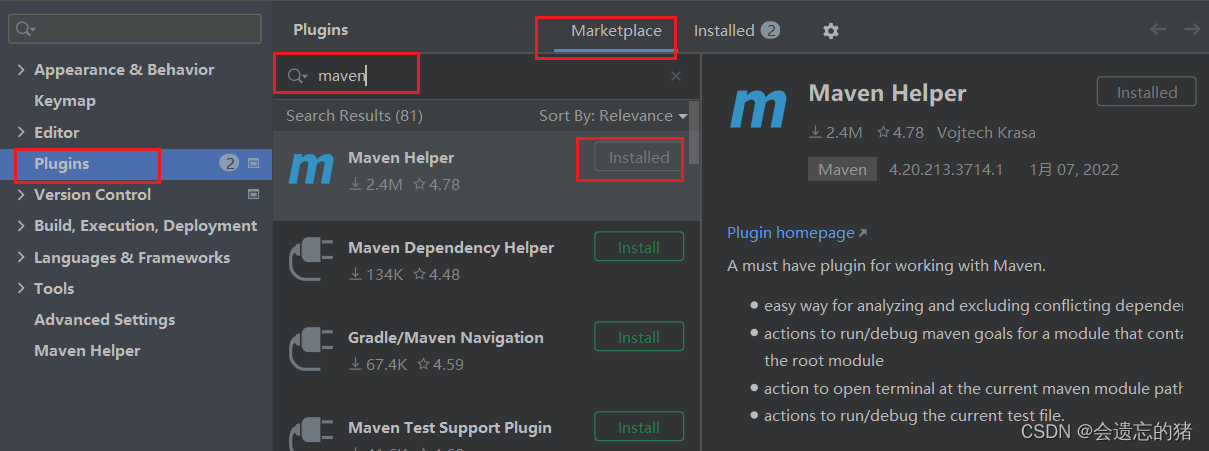Image resolution: width=1209 pixels, height=451 pixels.
Task: Click the Gradle/Maven Navigation plug icon
Action: [310, 349]
